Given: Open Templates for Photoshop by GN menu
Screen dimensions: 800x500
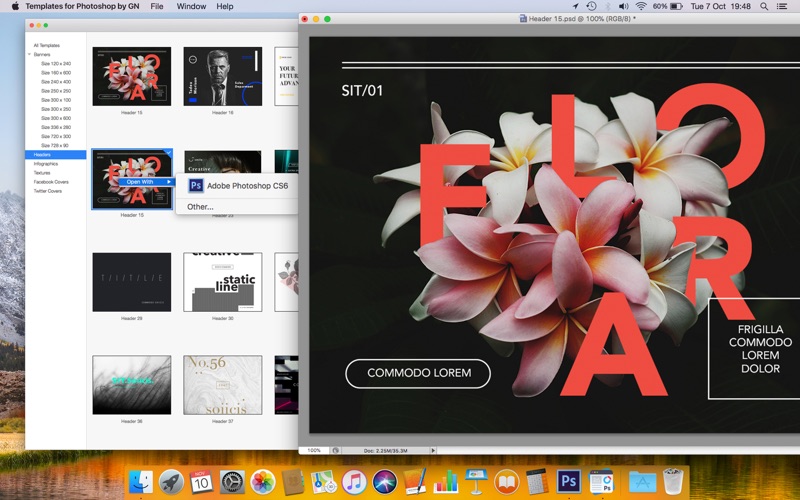Looking at the screenshot, I should click(82, 6).
